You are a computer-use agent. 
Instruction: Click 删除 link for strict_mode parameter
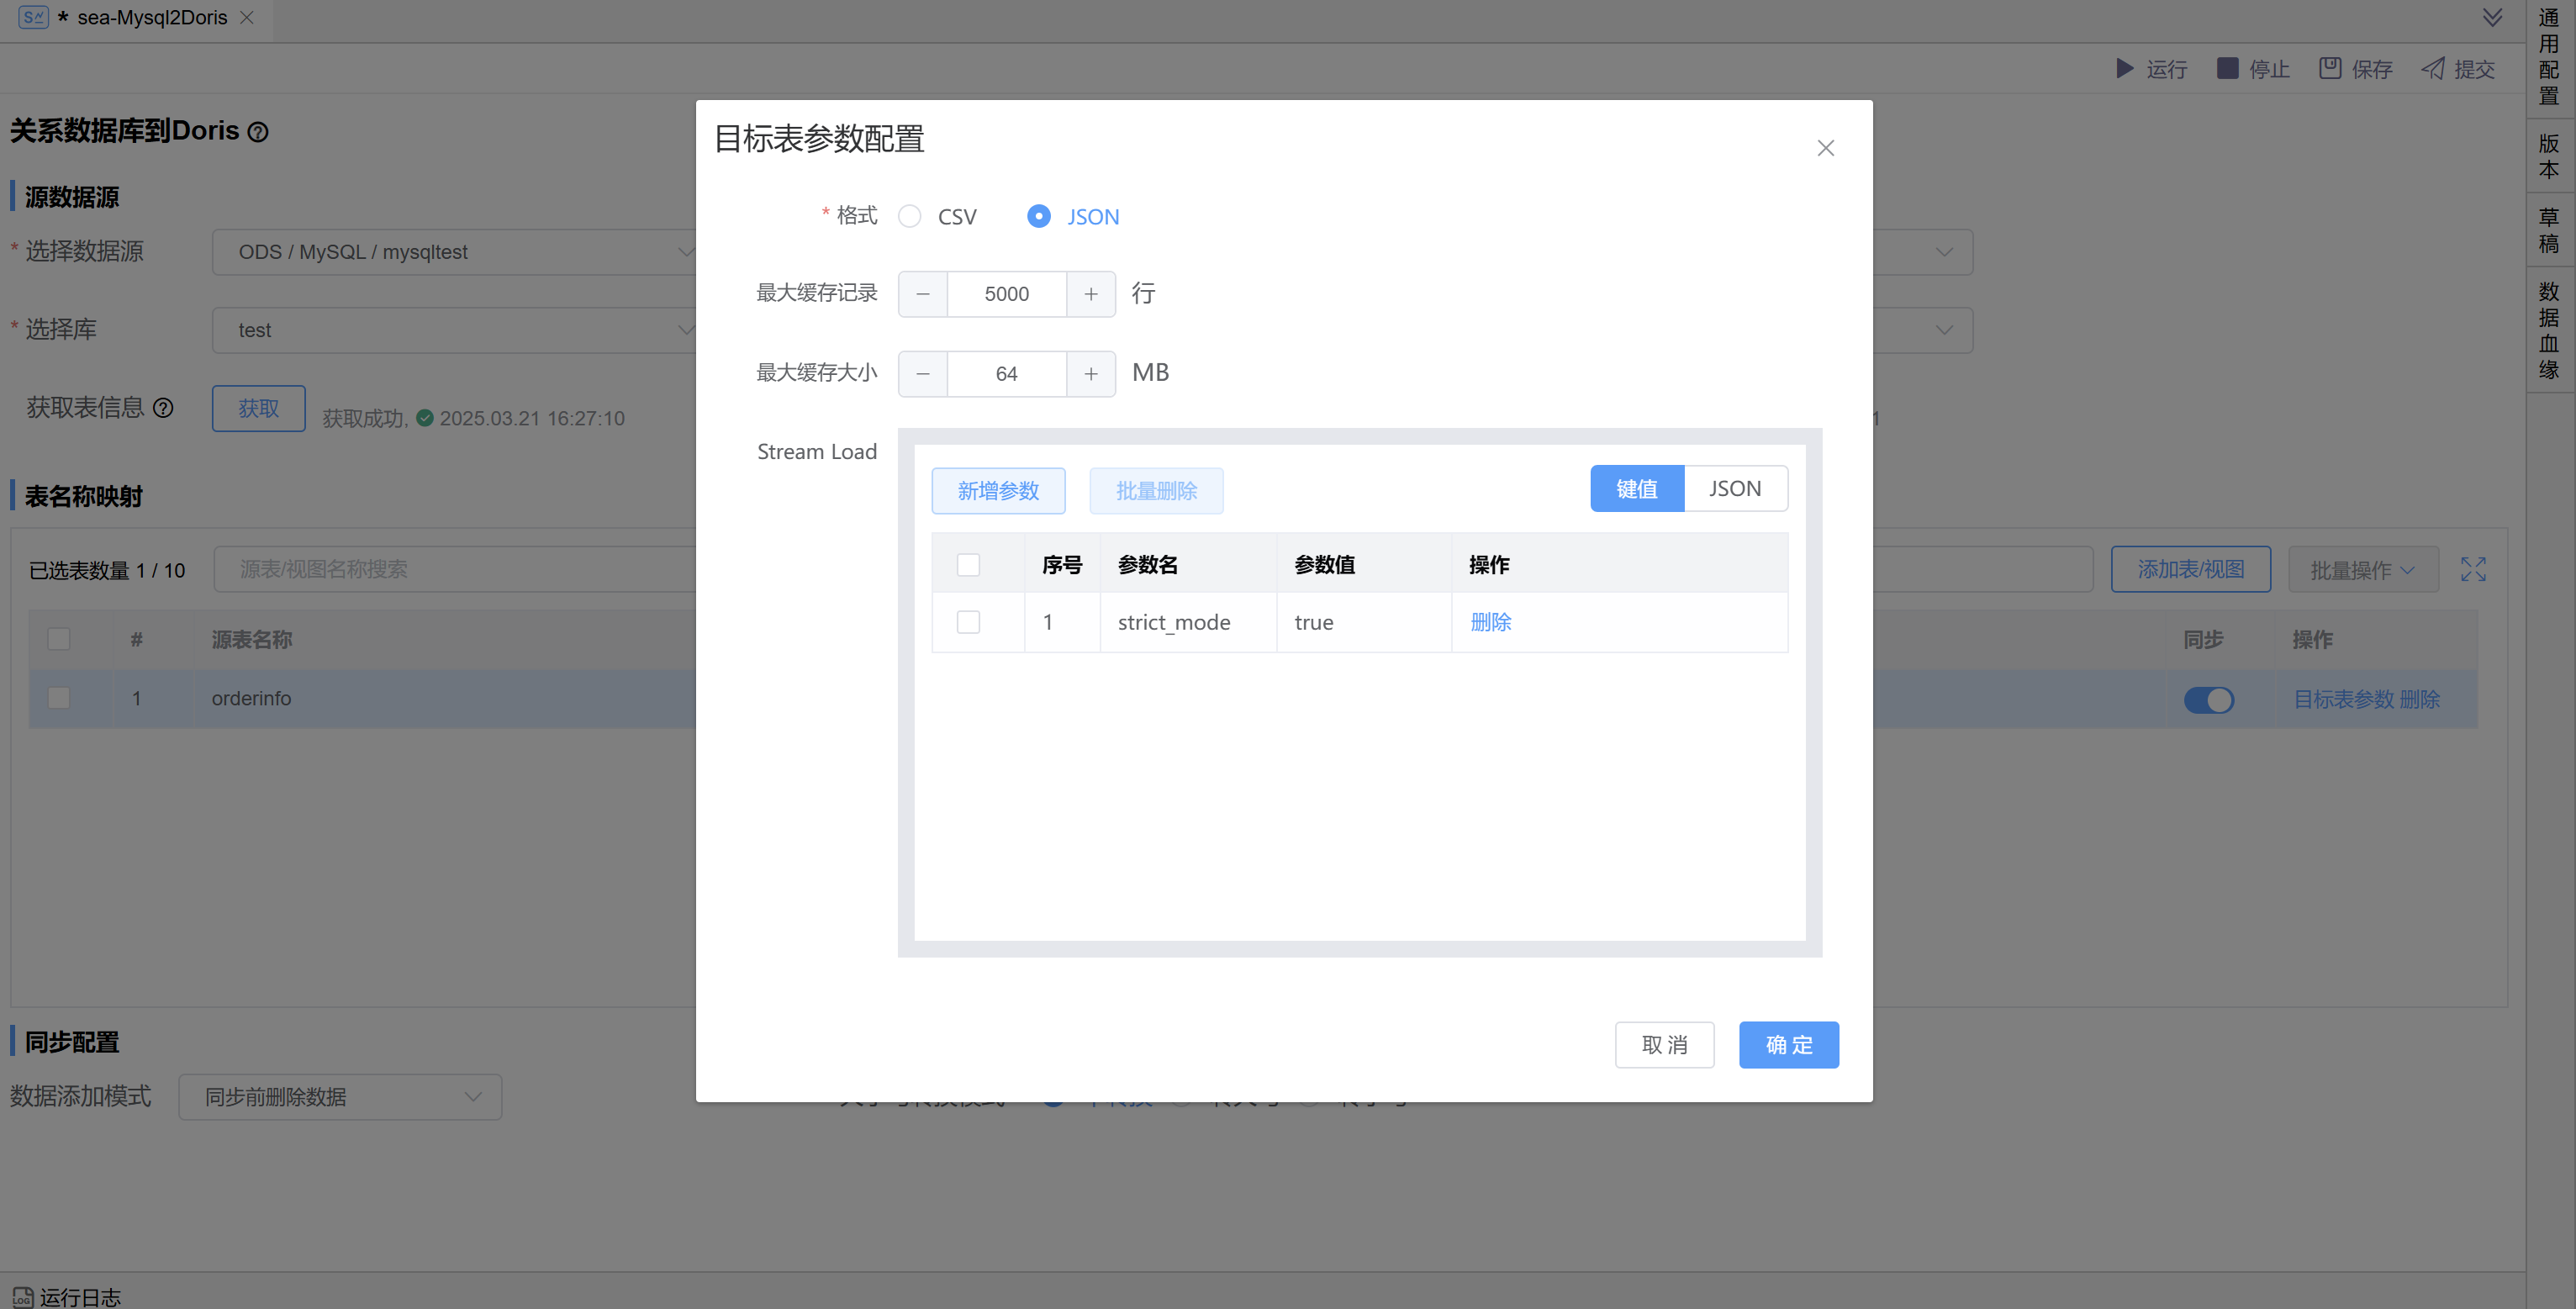tap(1490, 622)
